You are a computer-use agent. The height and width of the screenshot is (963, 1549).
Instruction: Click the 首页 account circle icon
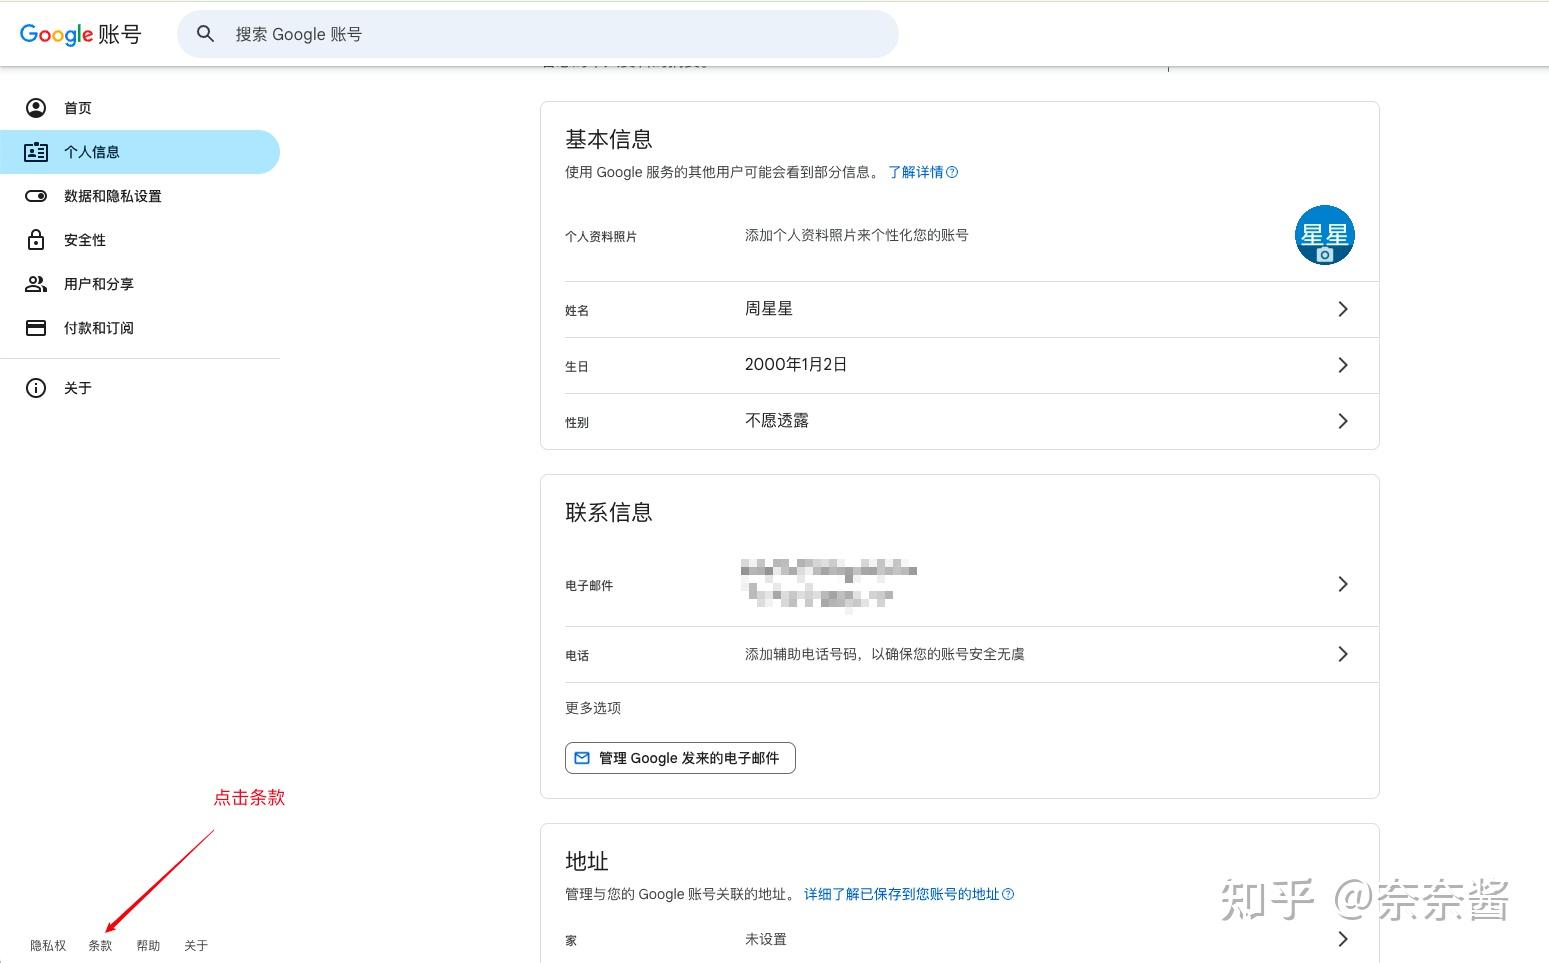[x=36, y=108]
